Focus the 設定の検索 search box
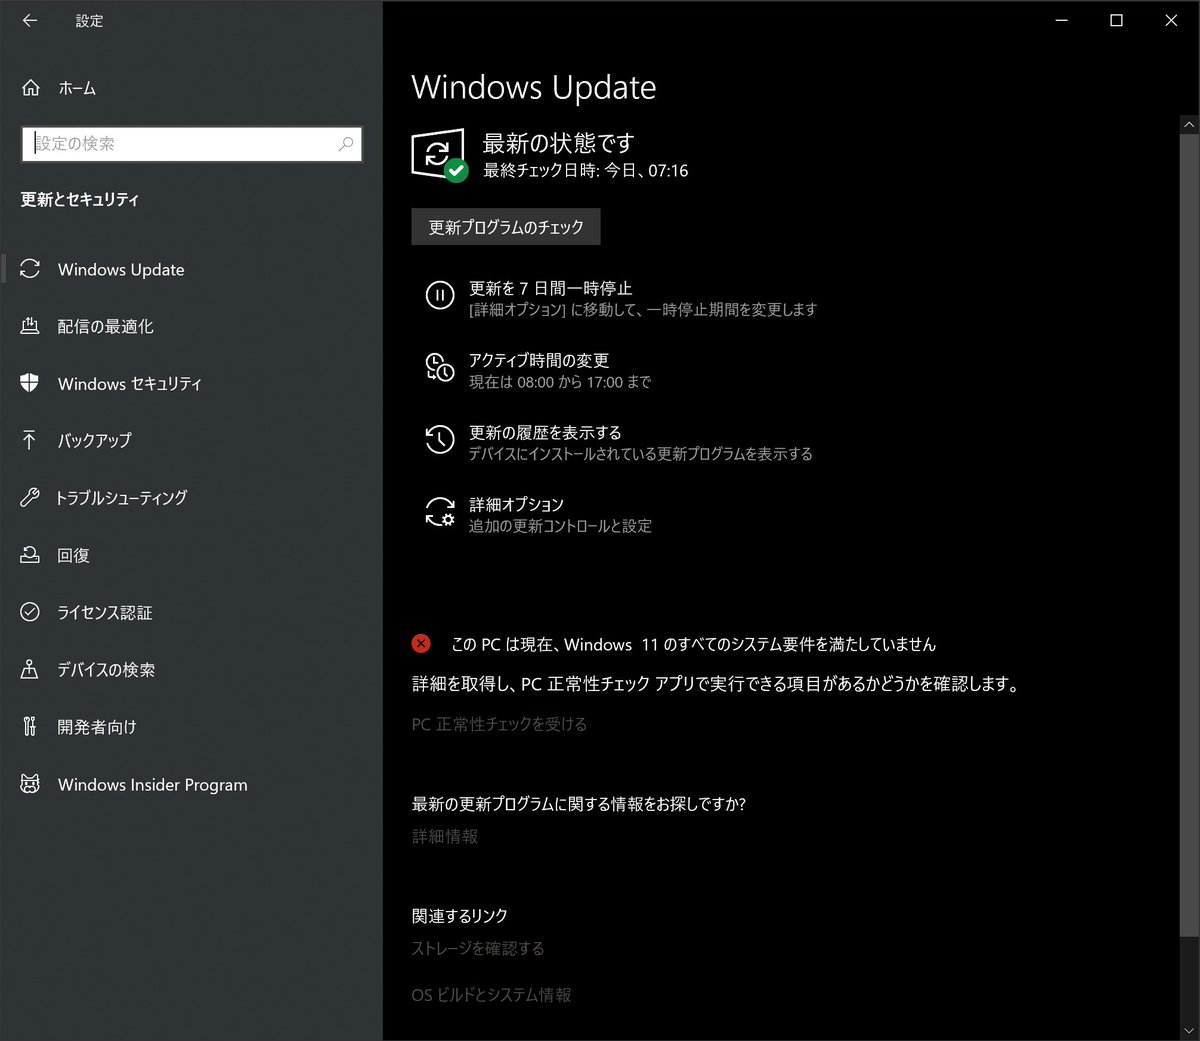 click(x=191, y=144)
